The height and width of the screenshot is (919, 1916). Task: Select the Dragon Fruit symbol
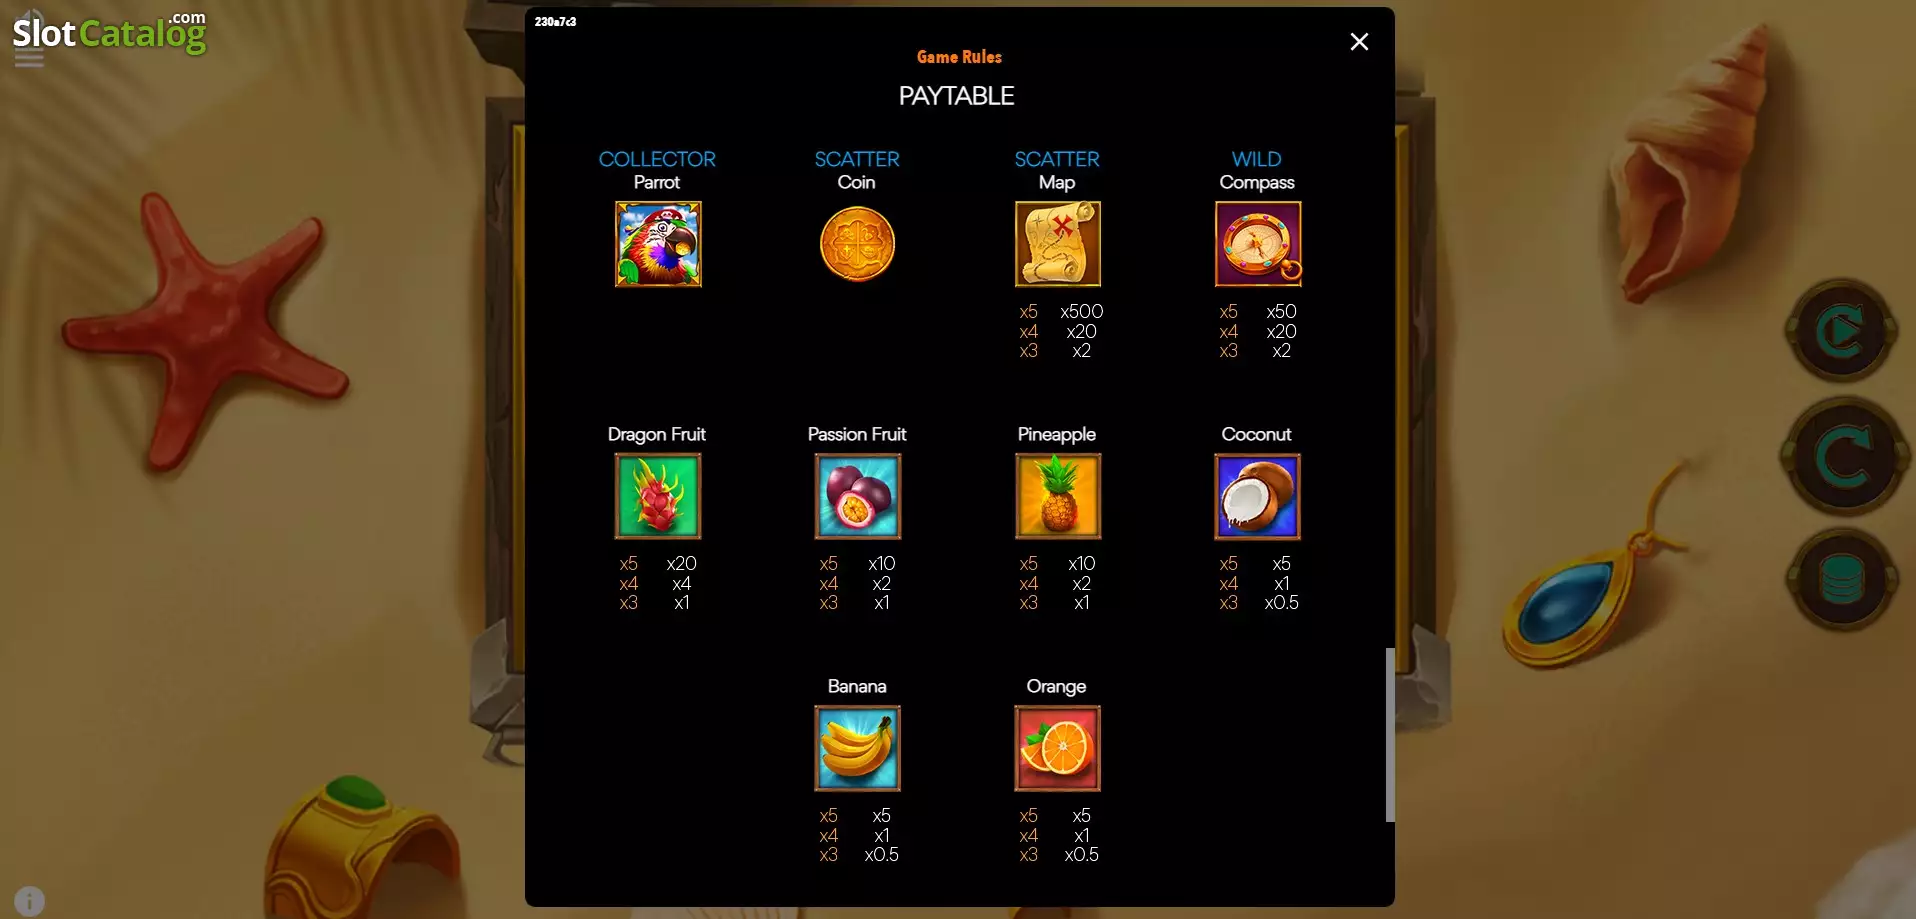[x=658, y=496]
